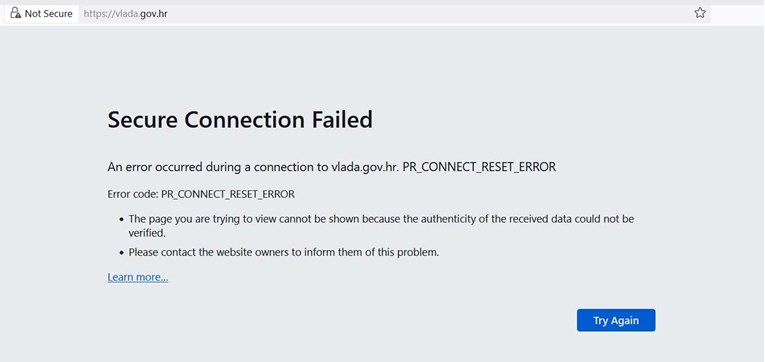765x362 pixels.
Task: Click the https:// prefix in the URL
Action: 99,14
